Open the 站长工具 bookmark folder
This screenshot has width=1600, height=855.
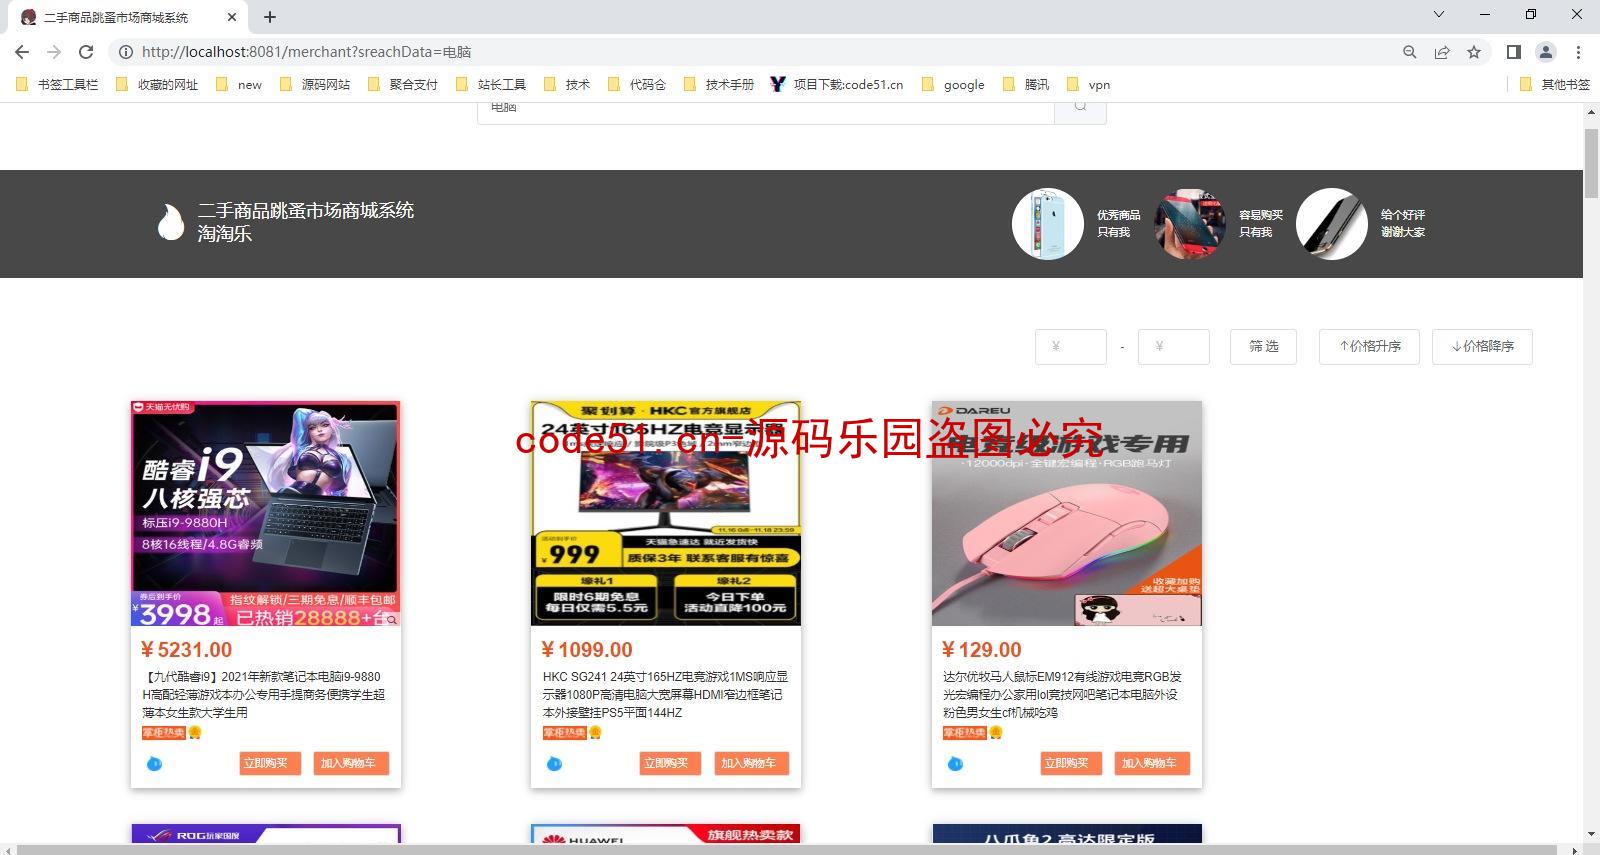tap(491, 85)
